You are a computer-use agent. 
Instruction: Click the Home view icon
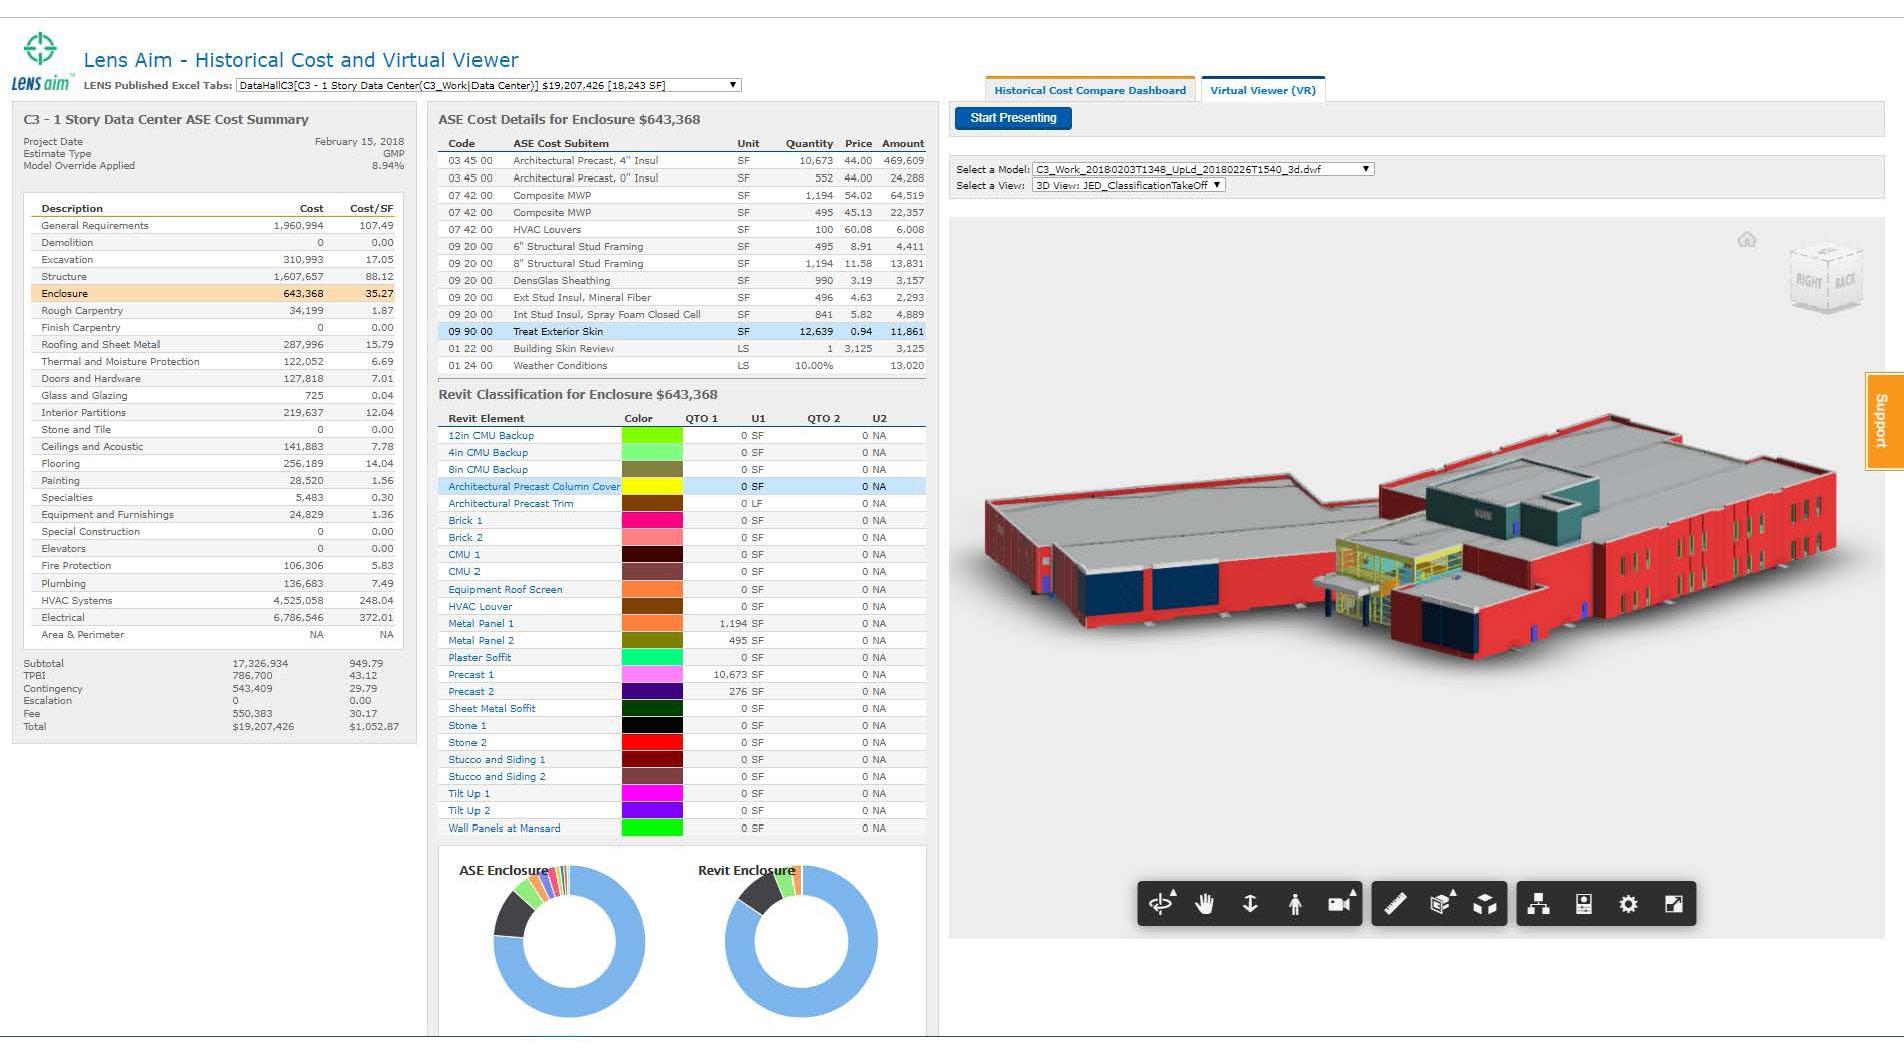pos(1747,239)
